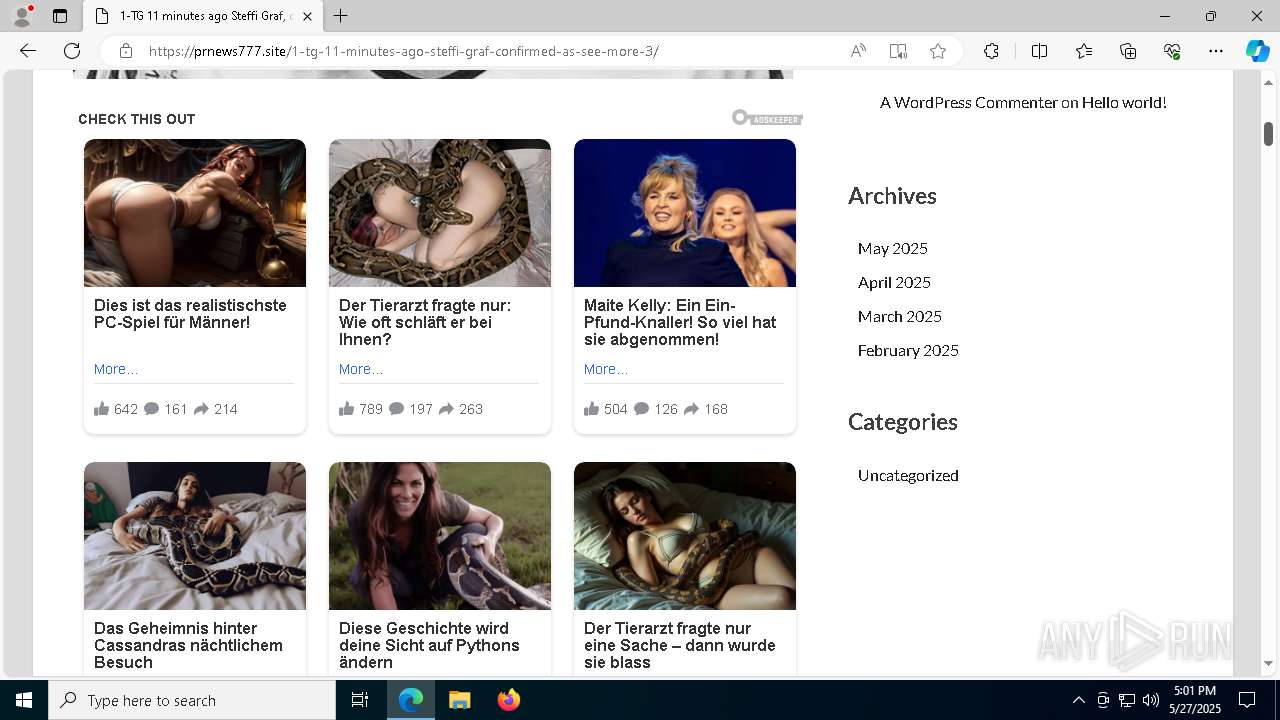The image size is (1280, 720).
Task: Click comment icon showing 126
Action: [642, 408]
